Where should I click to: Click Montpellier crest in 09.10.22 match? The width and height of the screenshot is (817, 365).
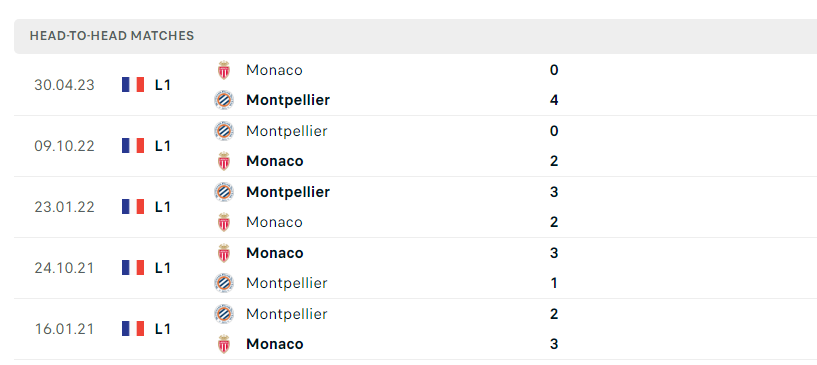(224, 131)
